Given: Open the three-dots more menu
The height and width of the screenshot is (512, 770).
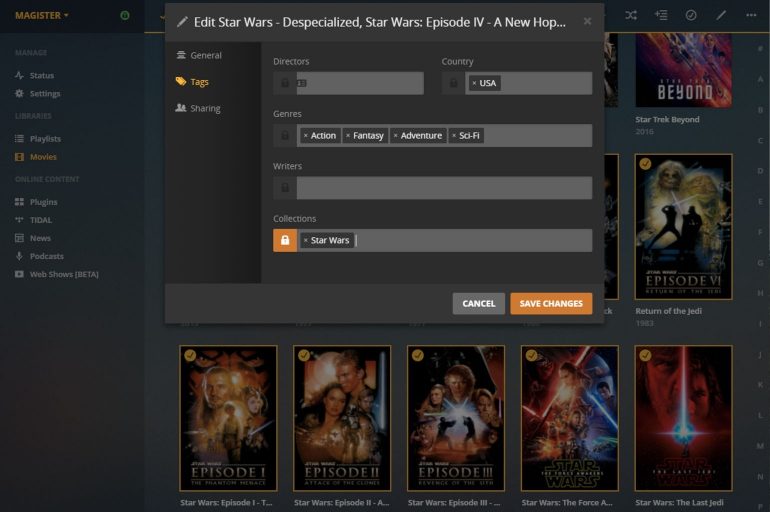Looking at the screenshot, I should pos(751,15).
